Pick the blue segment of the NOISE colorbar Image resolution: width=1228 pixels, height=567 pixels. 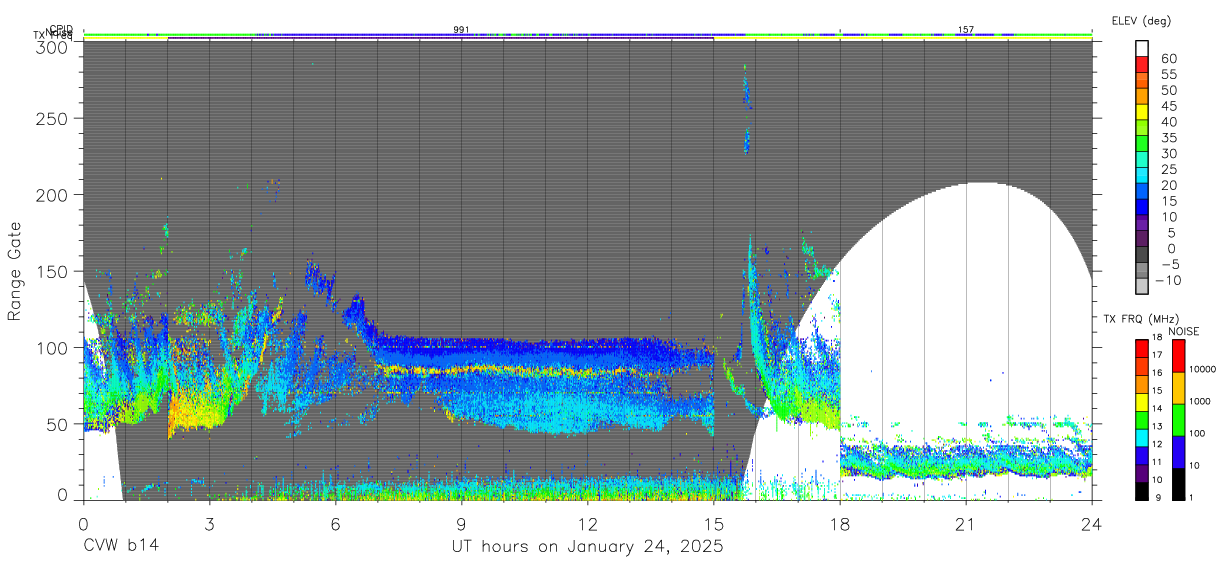pyautogui.click(x=1178, y=452)
